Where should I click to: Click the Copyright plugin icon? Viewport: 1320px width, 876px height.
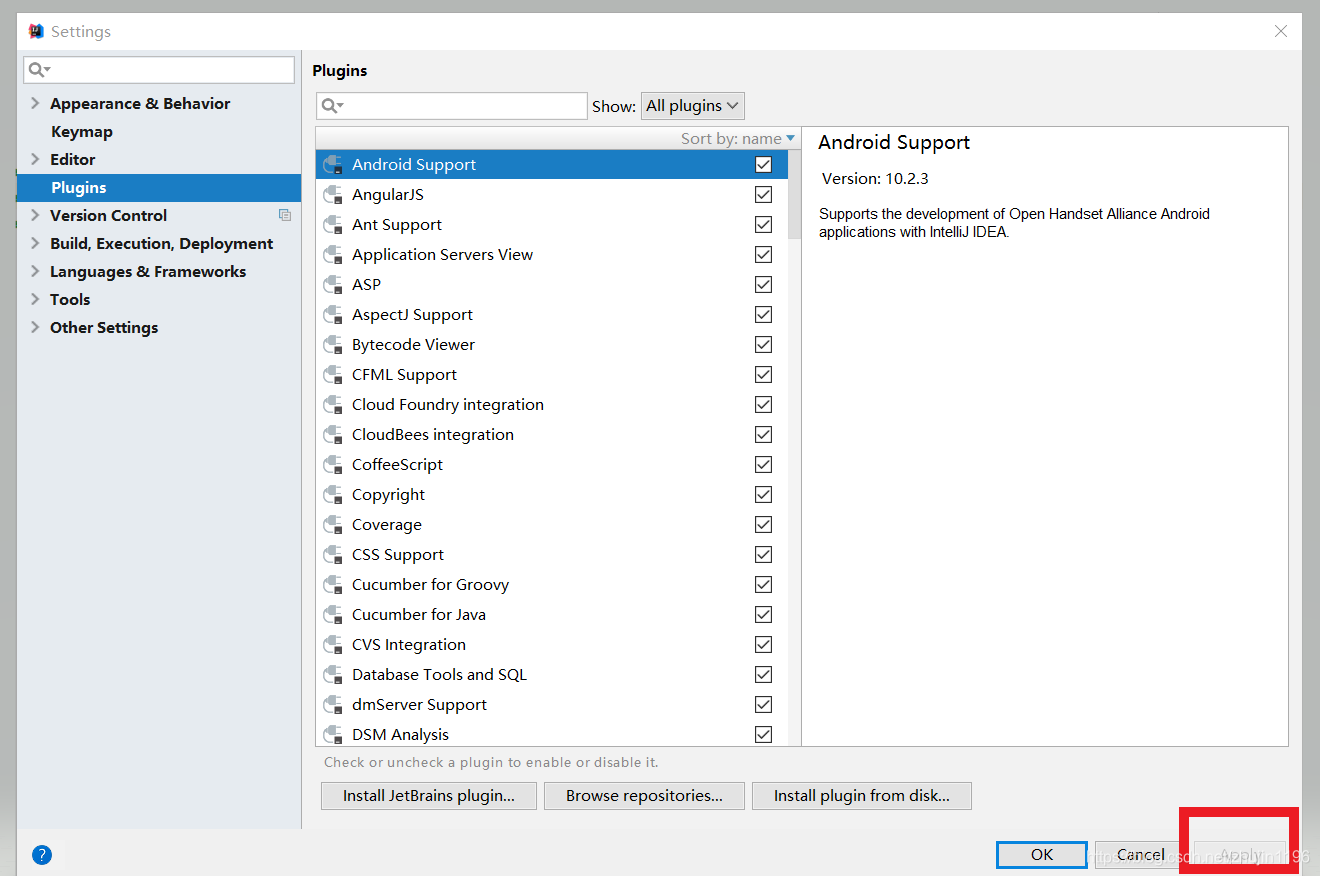333,495
